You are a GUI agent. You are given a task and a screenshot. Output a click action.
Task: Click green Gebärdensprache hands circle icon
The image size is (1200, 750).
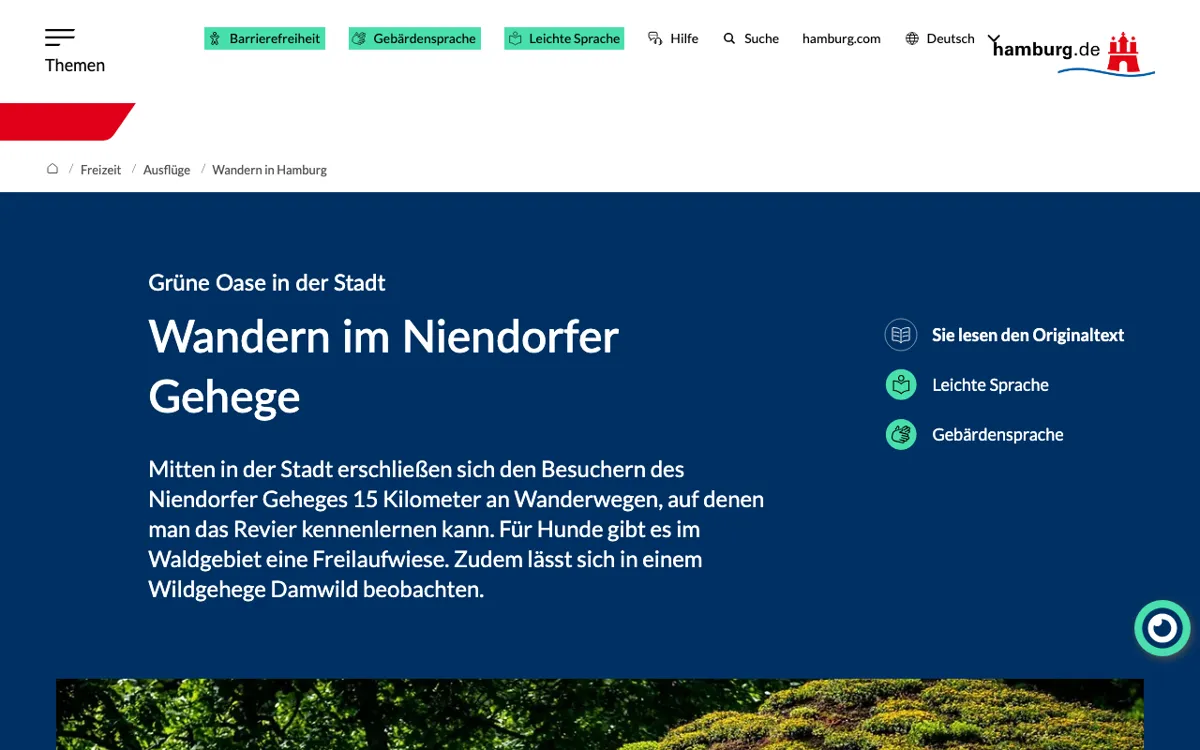tap(901, 435)
